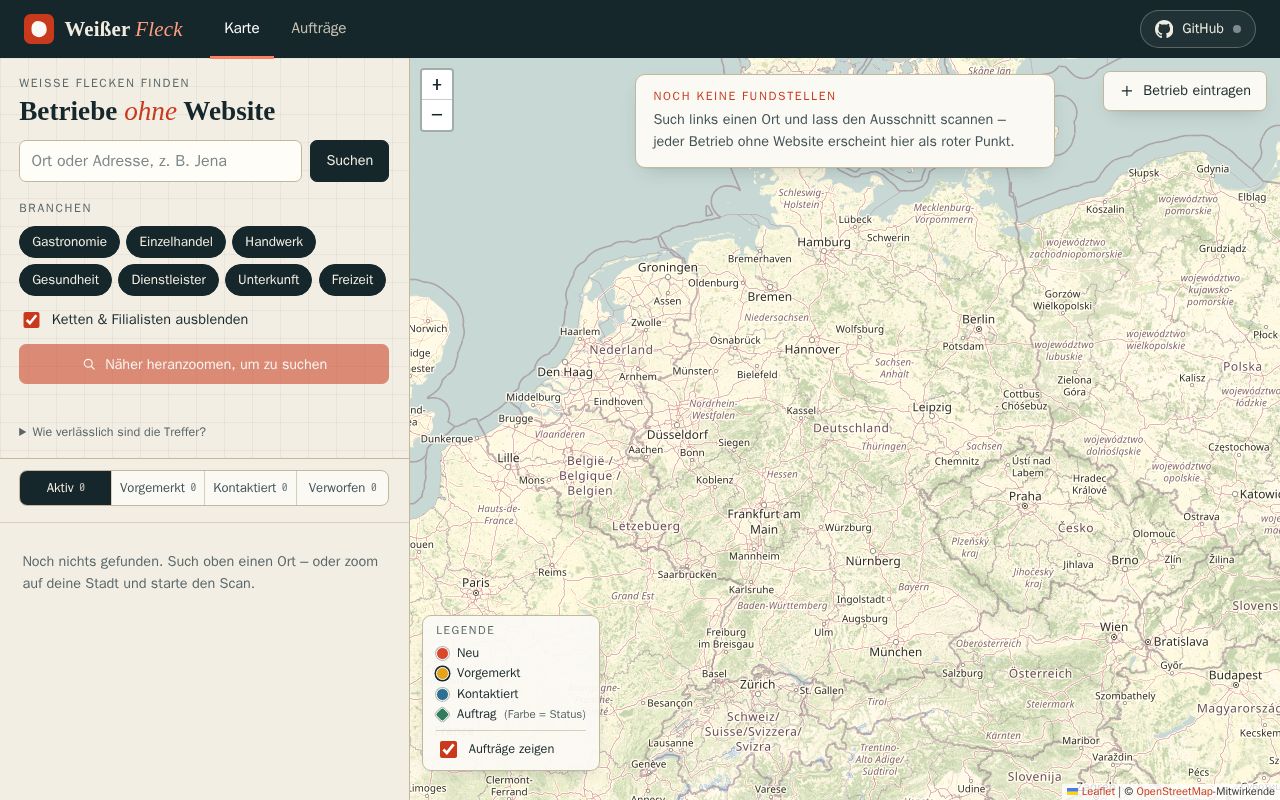Click the Berlin label on the map
Image resolution: width=1280 pixels, height=800 pixels.
click(978, 319)
